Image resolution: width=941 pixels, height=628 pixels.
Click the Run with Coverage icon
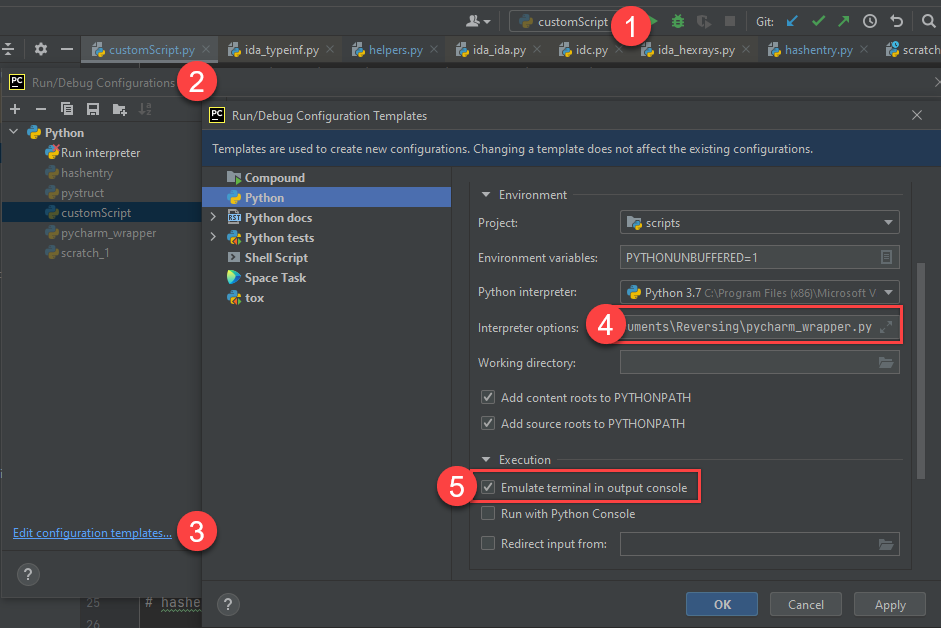[703, 22]
